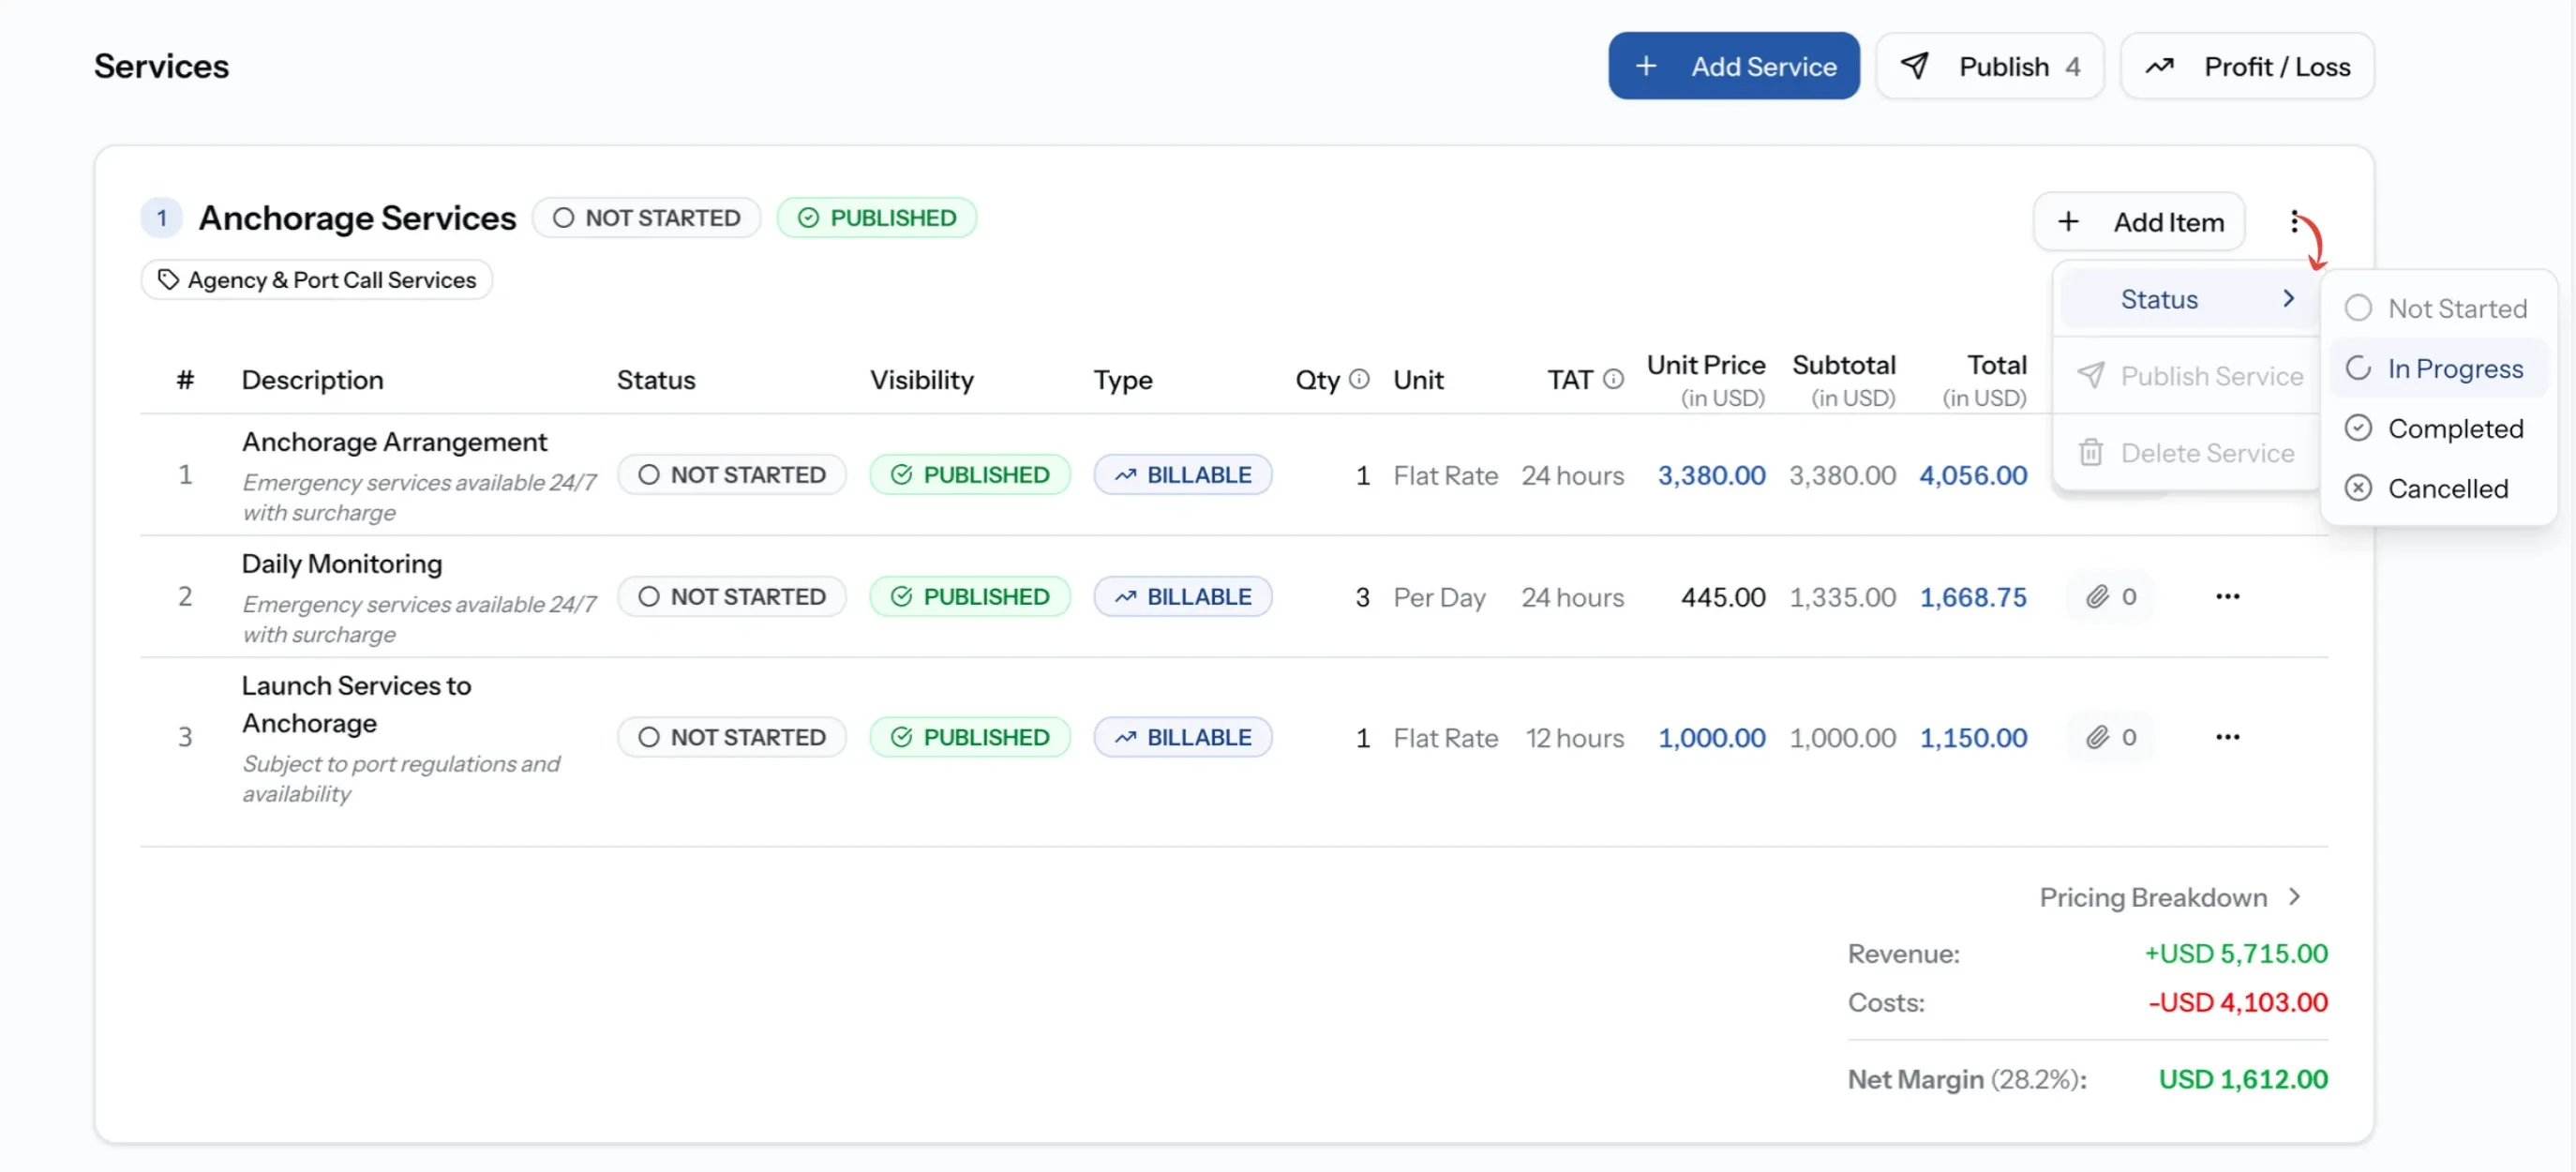Open more options for Daily Monitoring row
This screenshot has width=2576, height=1172.
click(x=2227, y=597)
